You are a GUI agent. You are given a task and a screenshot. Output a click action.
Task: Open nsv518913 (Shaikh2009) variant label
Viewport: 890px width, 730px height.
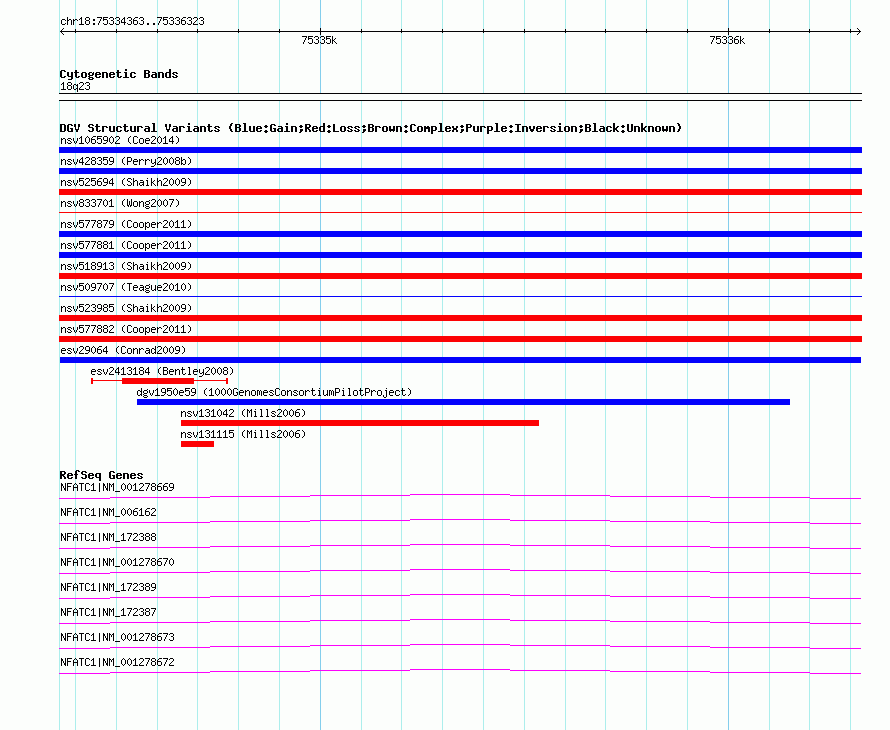tap(126, 266)
